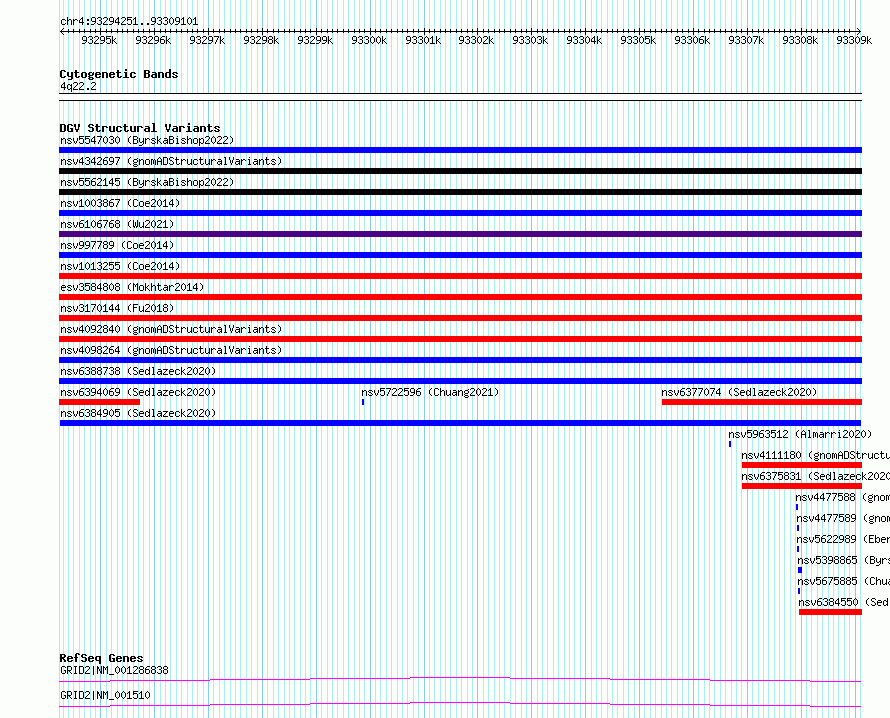The image size is (890, 718).
Task: Click the GRID2|NM_001510 gene label
Action: pos(105,695)
